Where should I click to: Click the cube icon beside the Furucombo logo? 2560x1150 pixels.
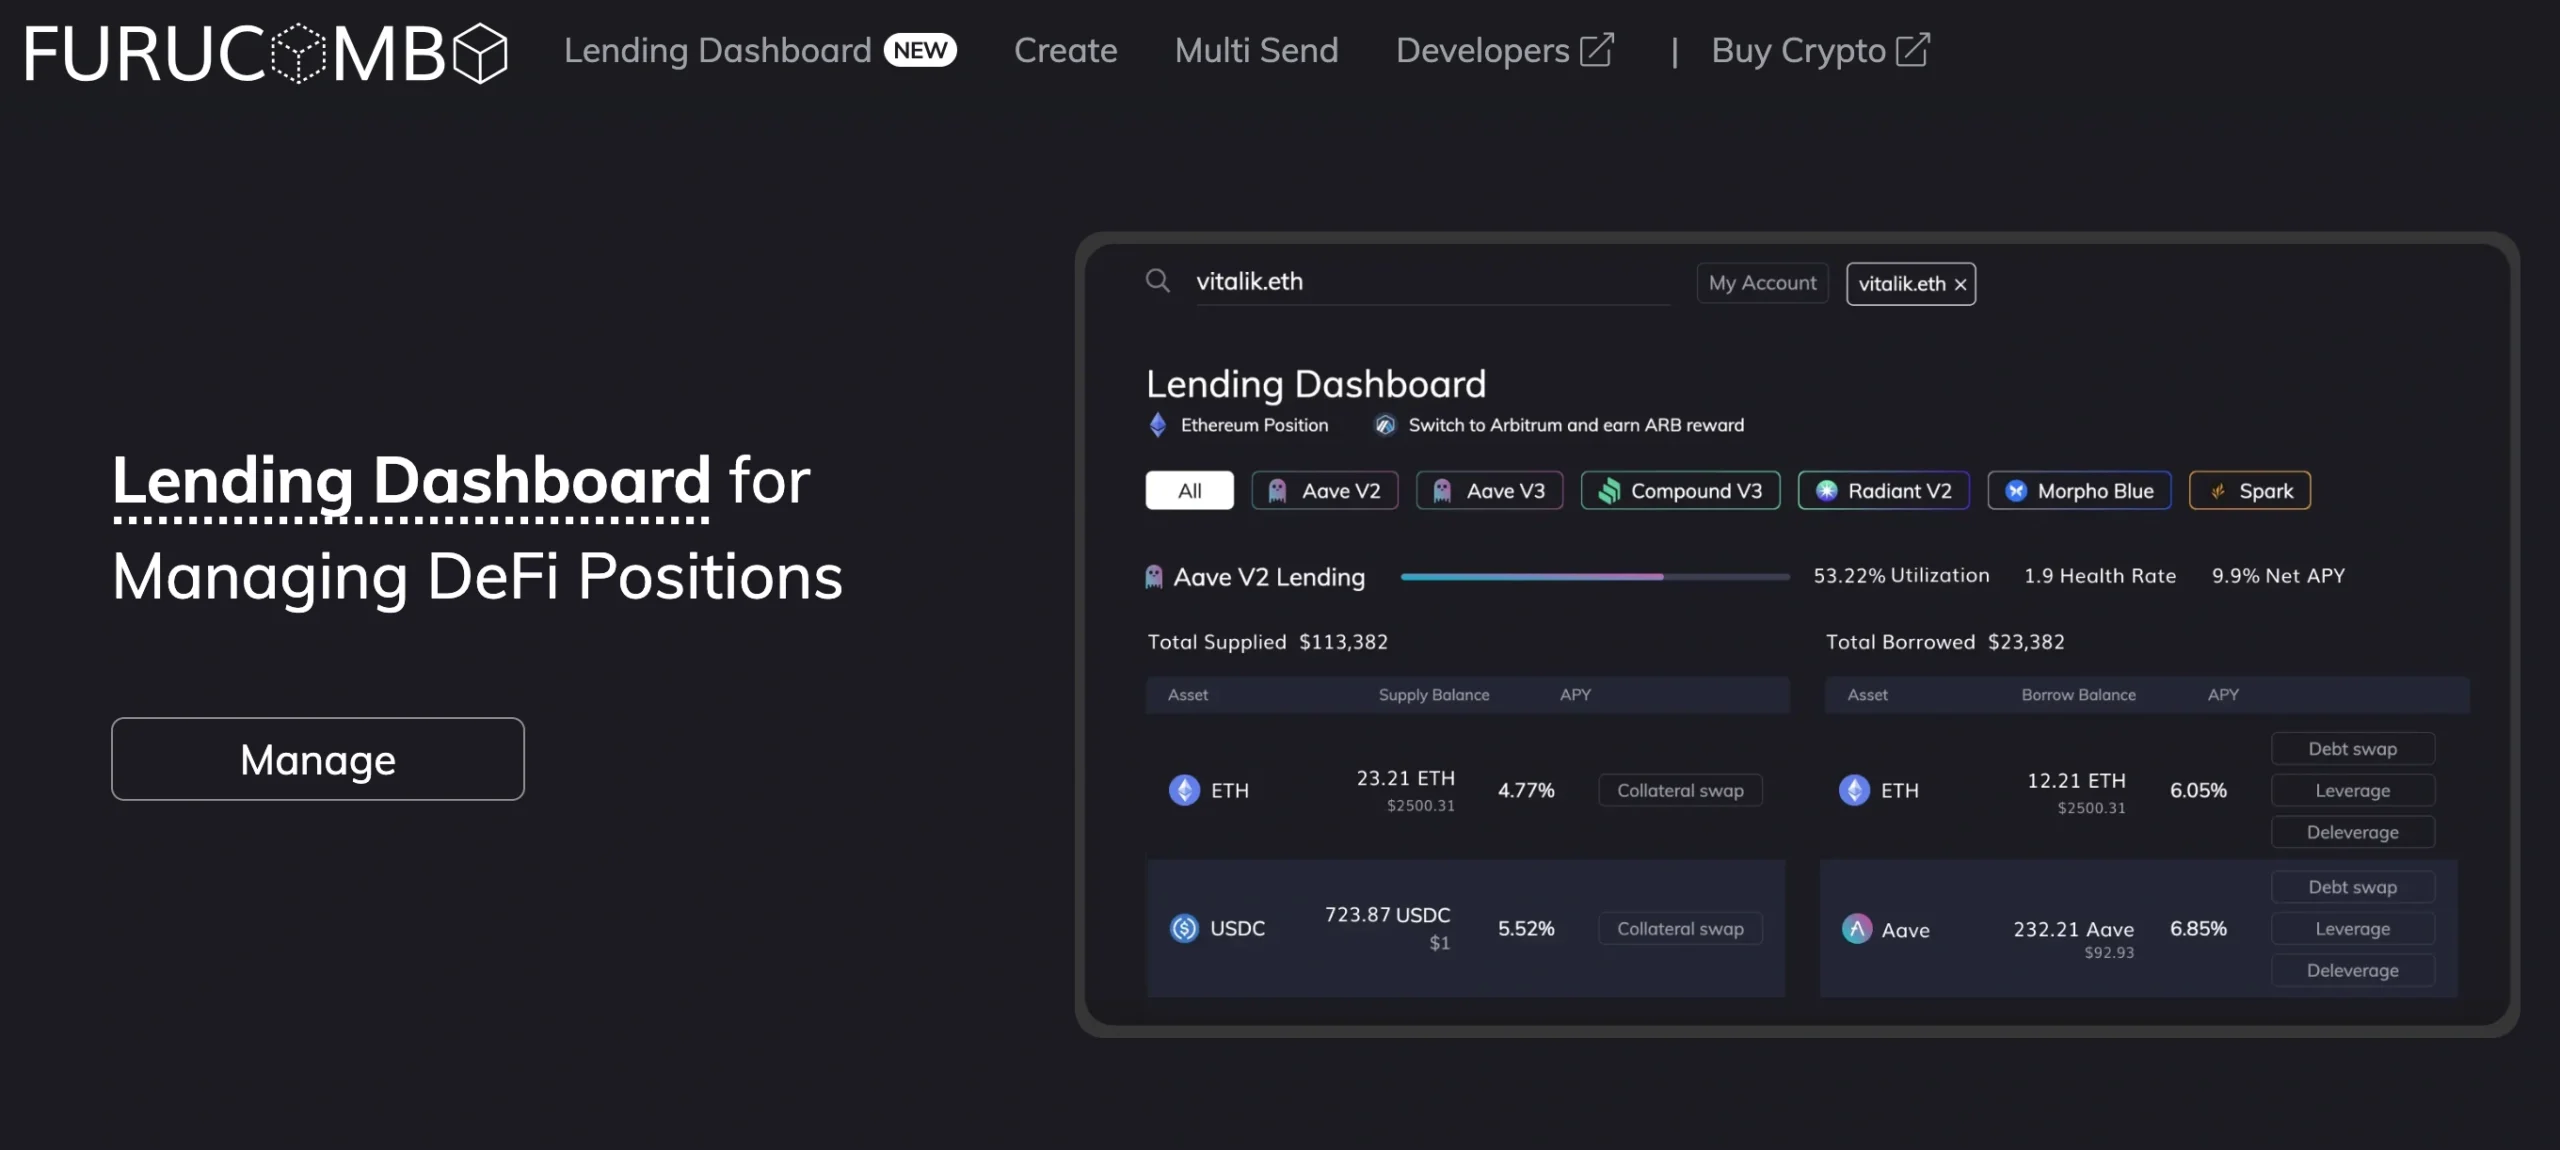point(480,53)
